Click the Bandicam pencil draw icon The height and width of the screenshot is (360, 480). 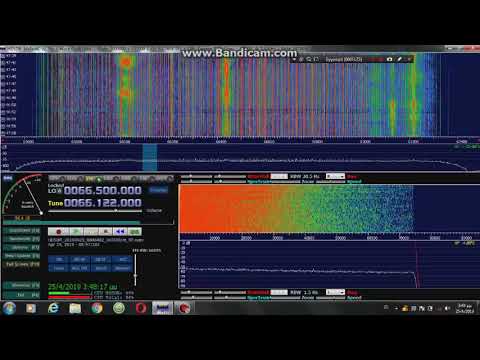399,59
